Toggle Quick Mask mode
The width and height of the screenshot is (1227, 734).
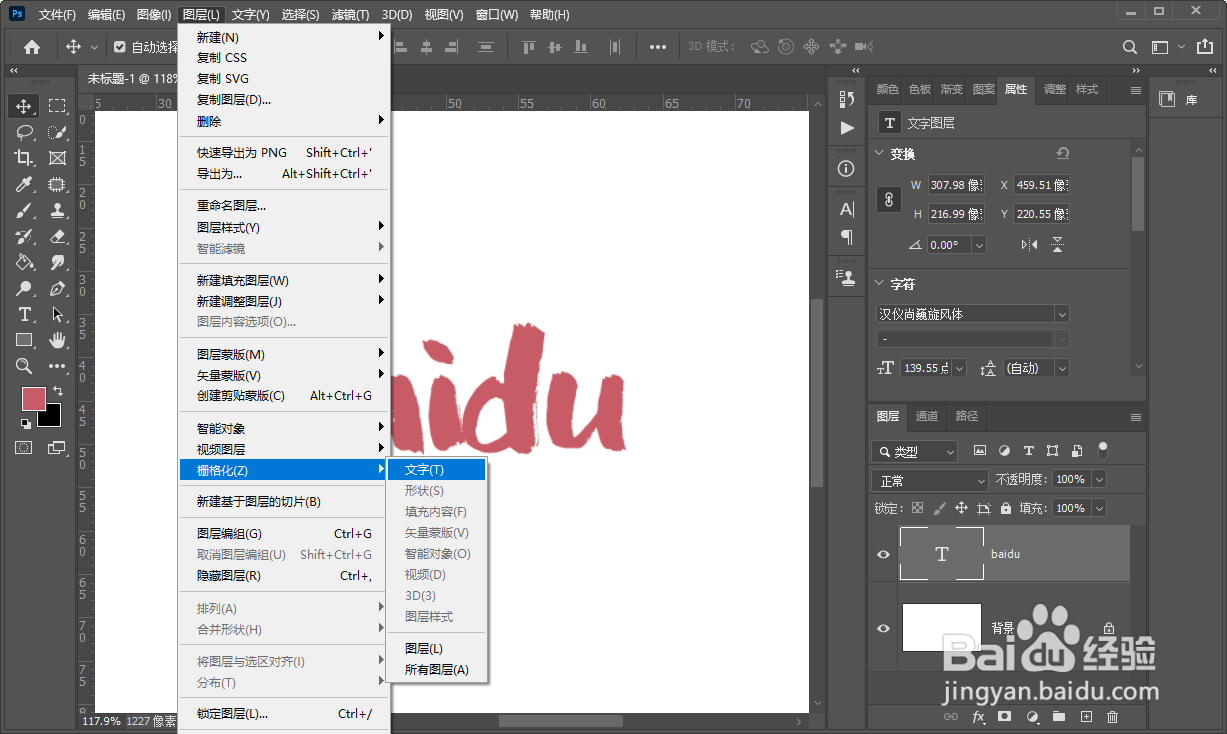point(25,447)
